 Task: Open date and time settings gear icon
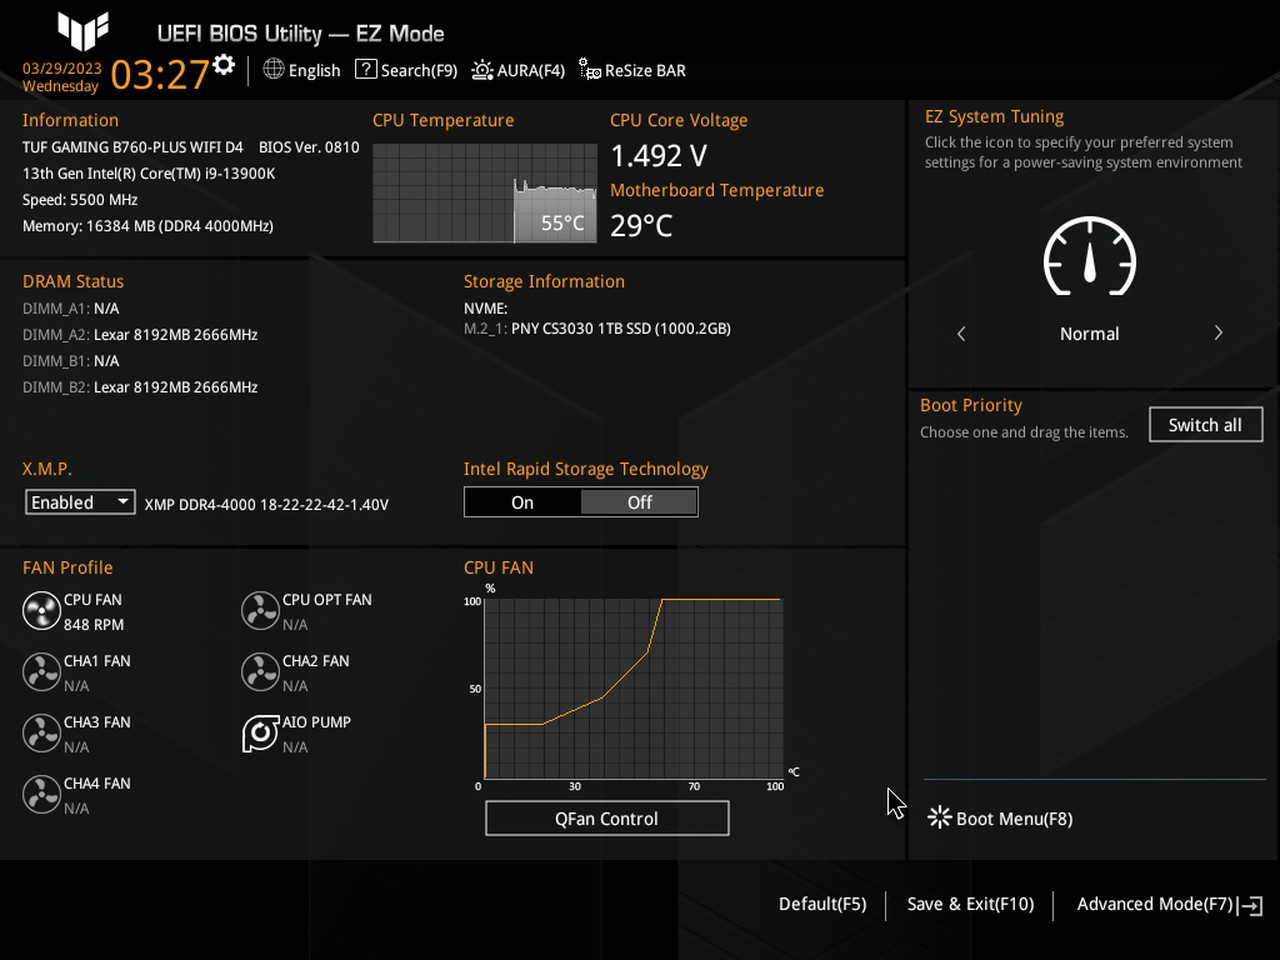(224, 65)
